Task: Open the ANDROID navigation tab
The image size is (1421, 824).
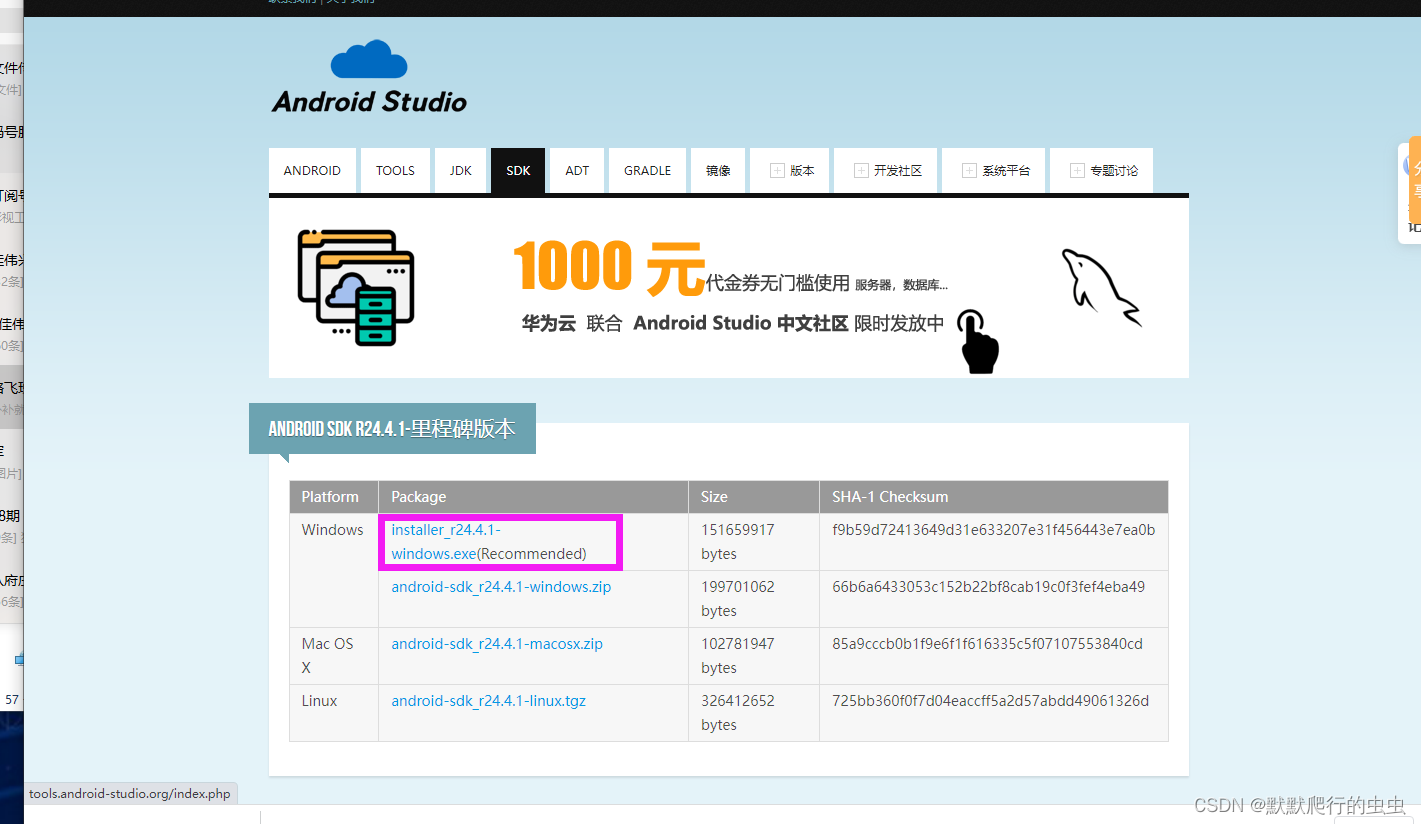Action: [312, 170]
